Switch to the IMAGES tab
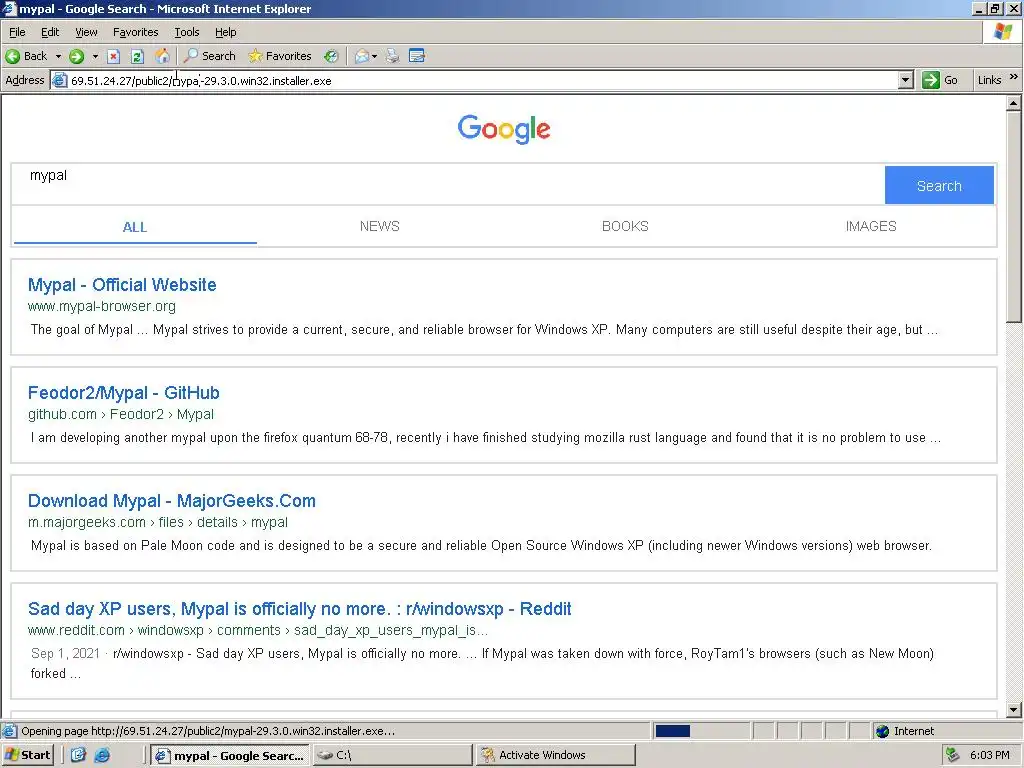 click(x=871, y=226)
